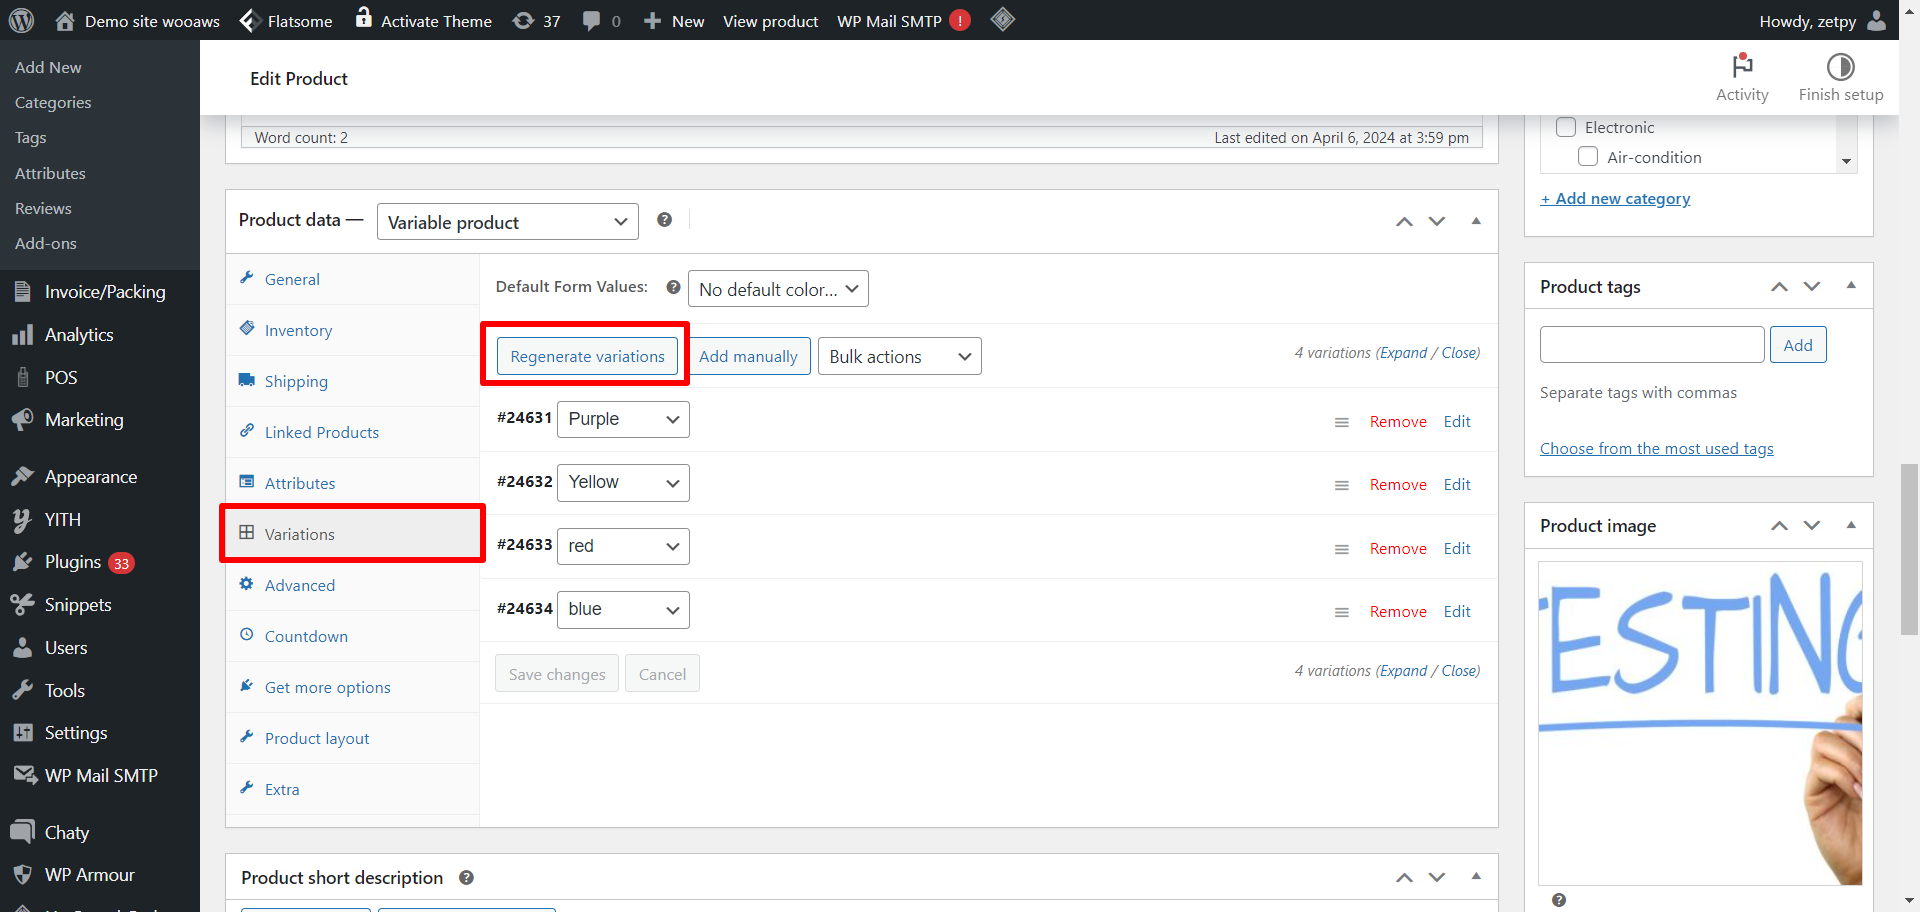Click the WP Mail SMTP alert badge
1920x912 pixels.
click(960, 20)
